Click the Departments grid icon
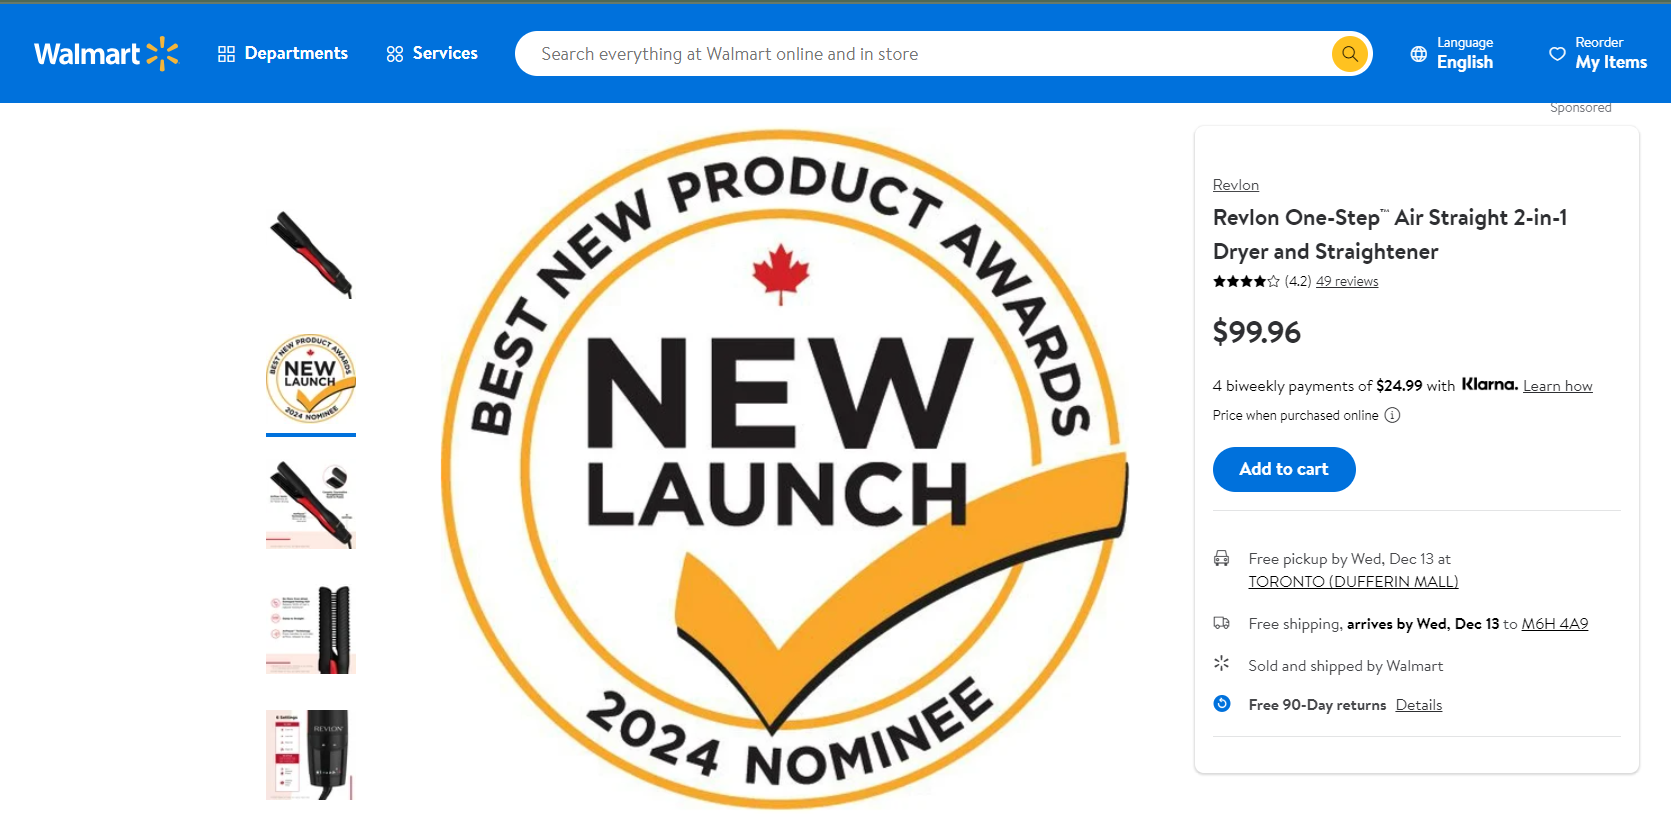The width and height of the screenshot is (1671, 818). [x=227, y=54]
